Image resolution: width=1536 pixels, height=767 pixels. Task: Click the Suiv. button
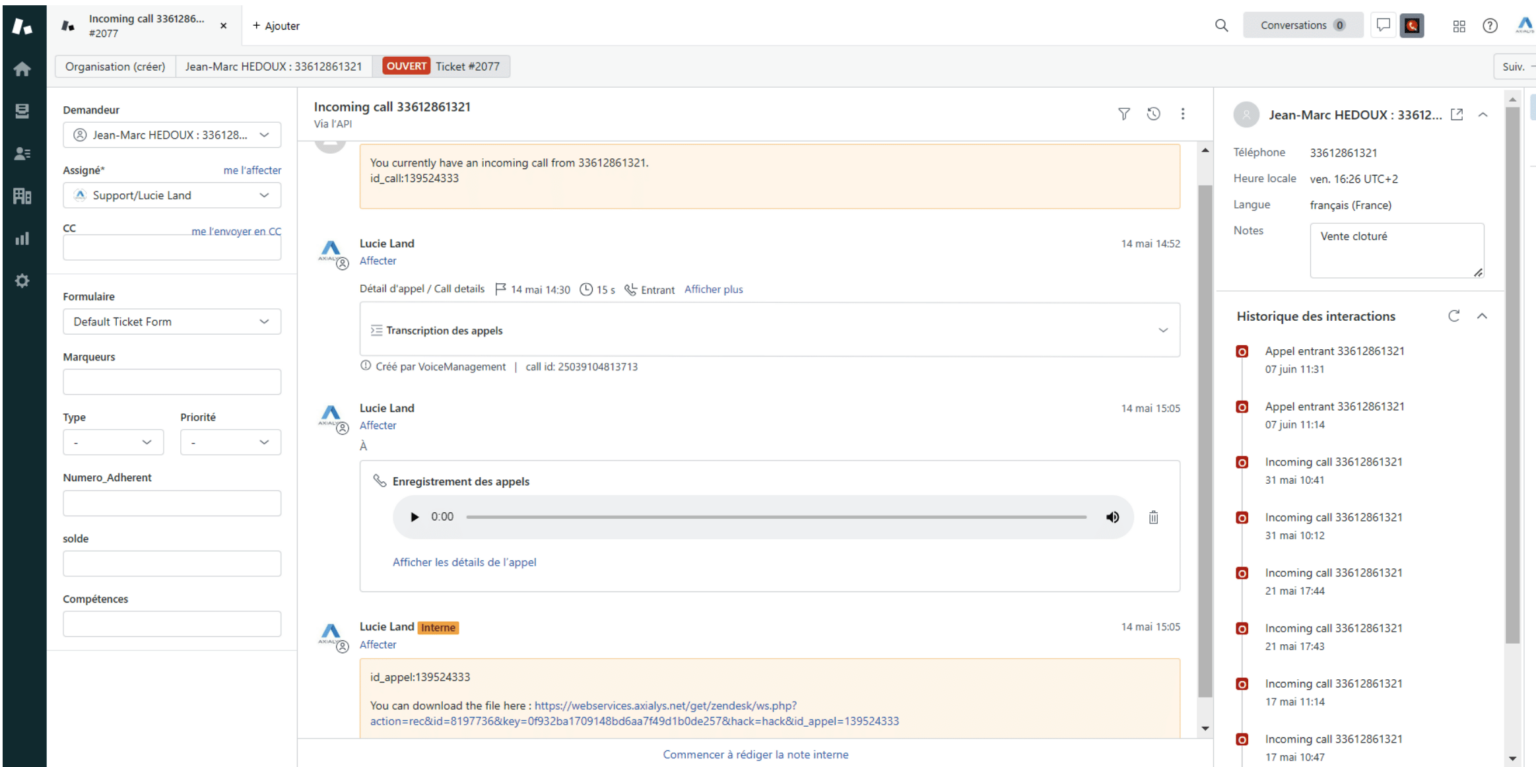[1514, 67]
